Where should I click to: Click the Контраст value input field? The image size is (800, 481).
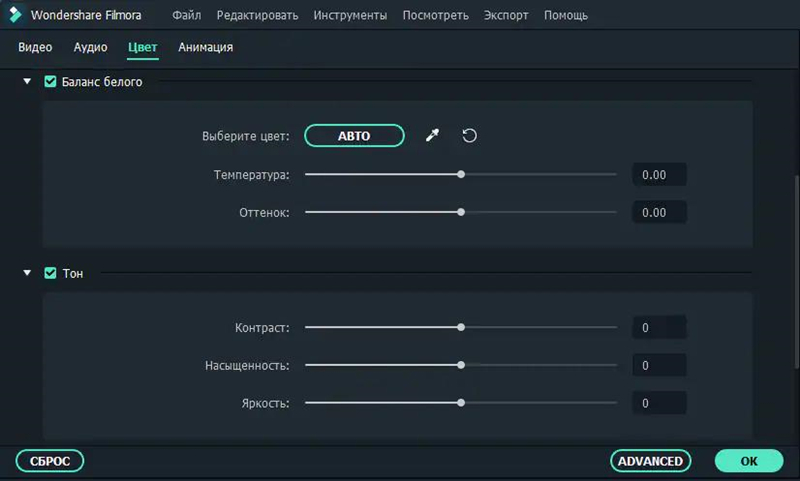click(659, 327)
